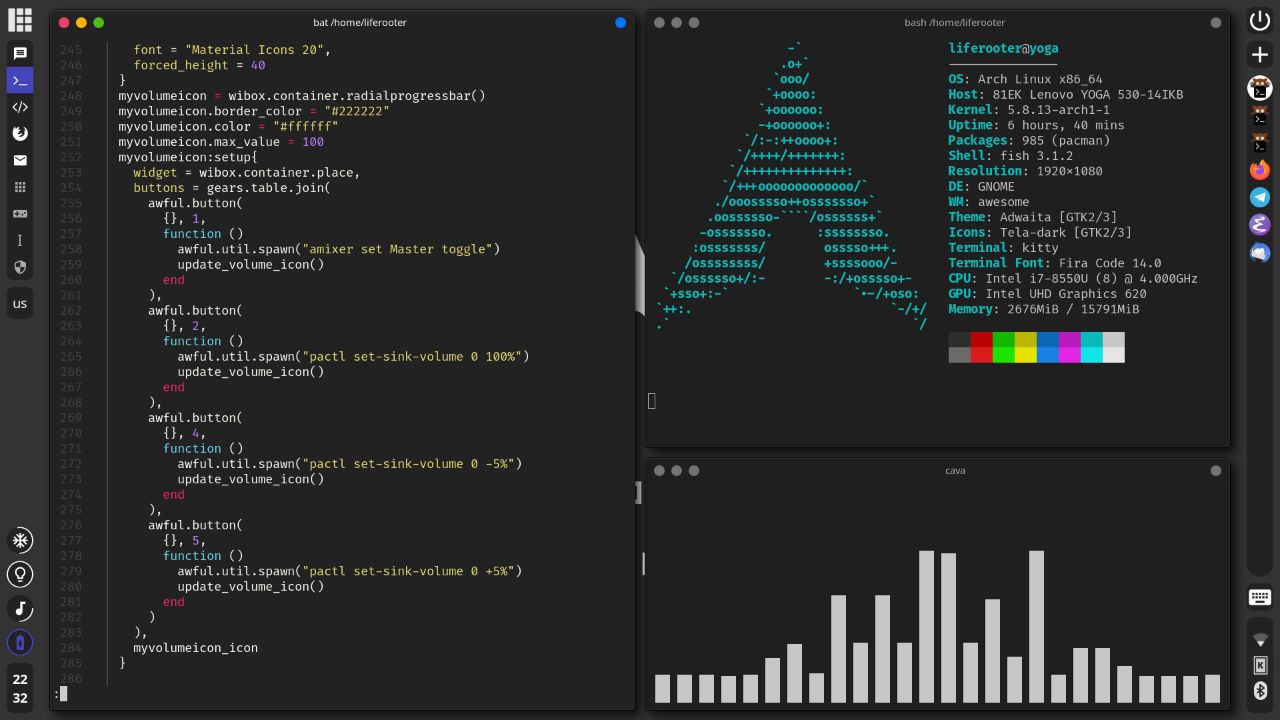Click the bash prompt cursor under neofetch

(652, 401)
